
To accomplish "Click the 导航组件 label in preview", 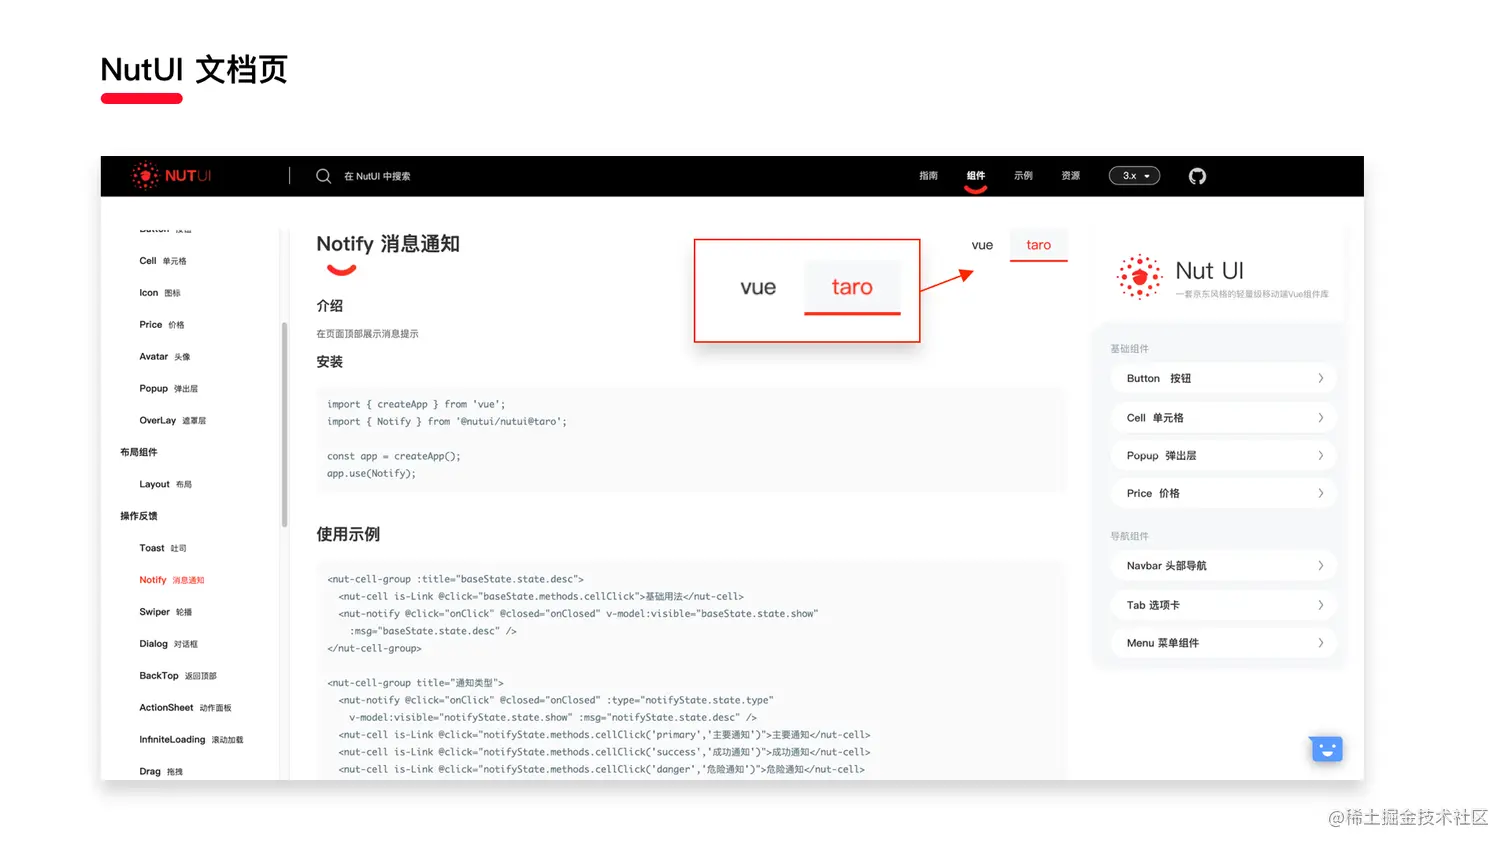I will [x=1129, y=537].
